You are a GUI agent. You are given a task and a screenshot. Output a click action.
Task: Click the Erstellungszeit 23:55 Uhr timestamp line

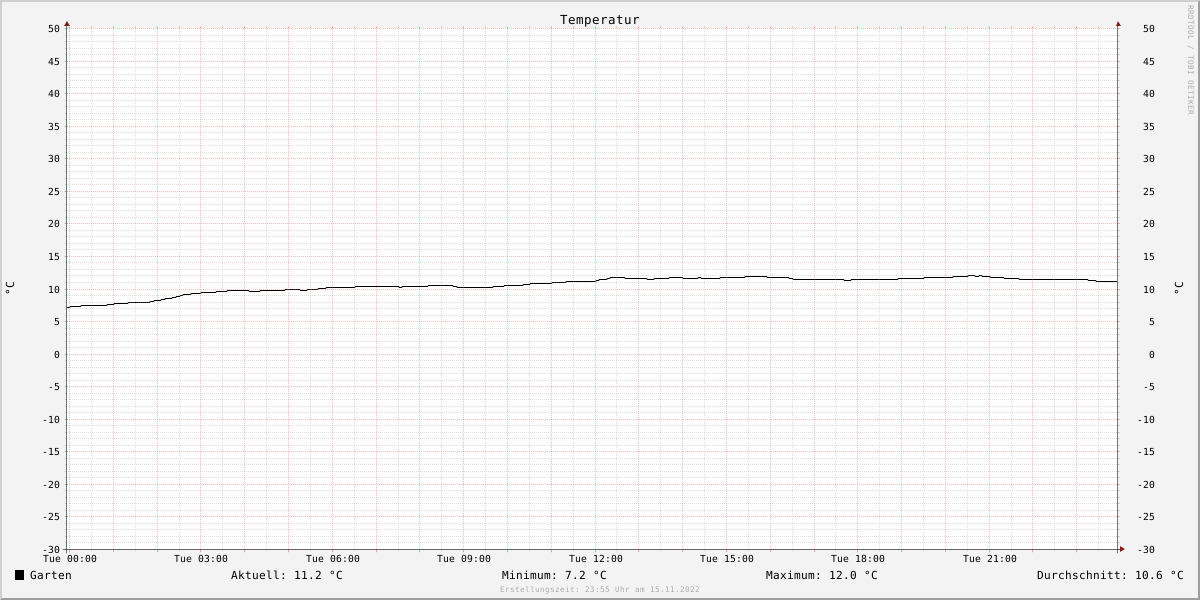(x=600, y=590)
